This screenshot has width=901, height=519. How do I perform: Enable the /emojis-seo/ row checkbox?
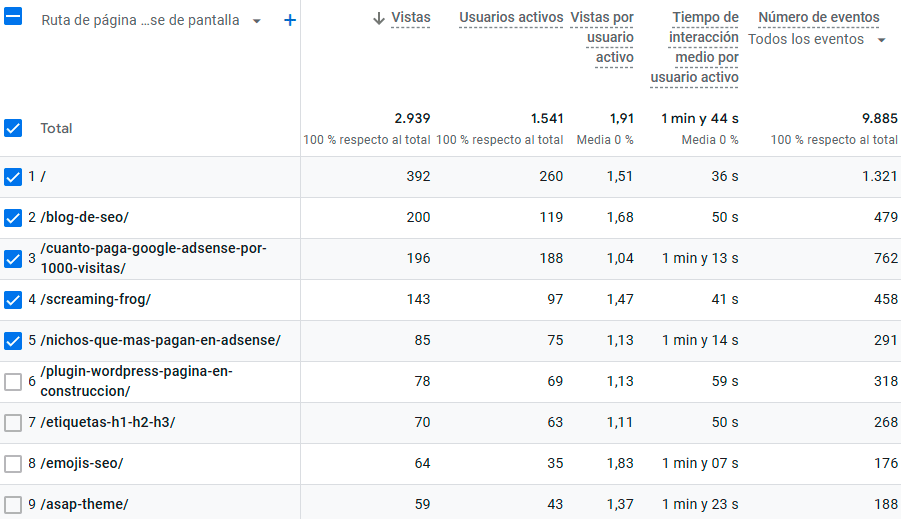(x=13, y=464)
